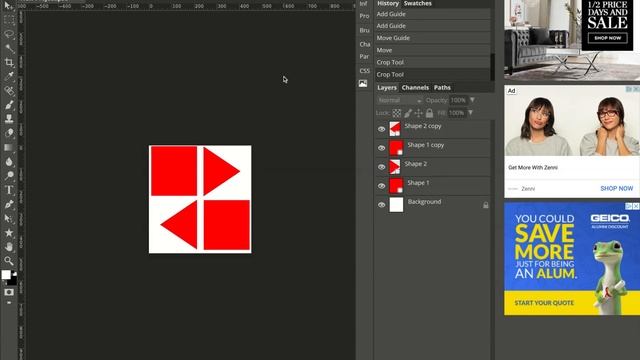Viewport: 640px width, 360px height.
Task: Select the Pen tool
Action: pyautogui.click(x=9, y=204)
